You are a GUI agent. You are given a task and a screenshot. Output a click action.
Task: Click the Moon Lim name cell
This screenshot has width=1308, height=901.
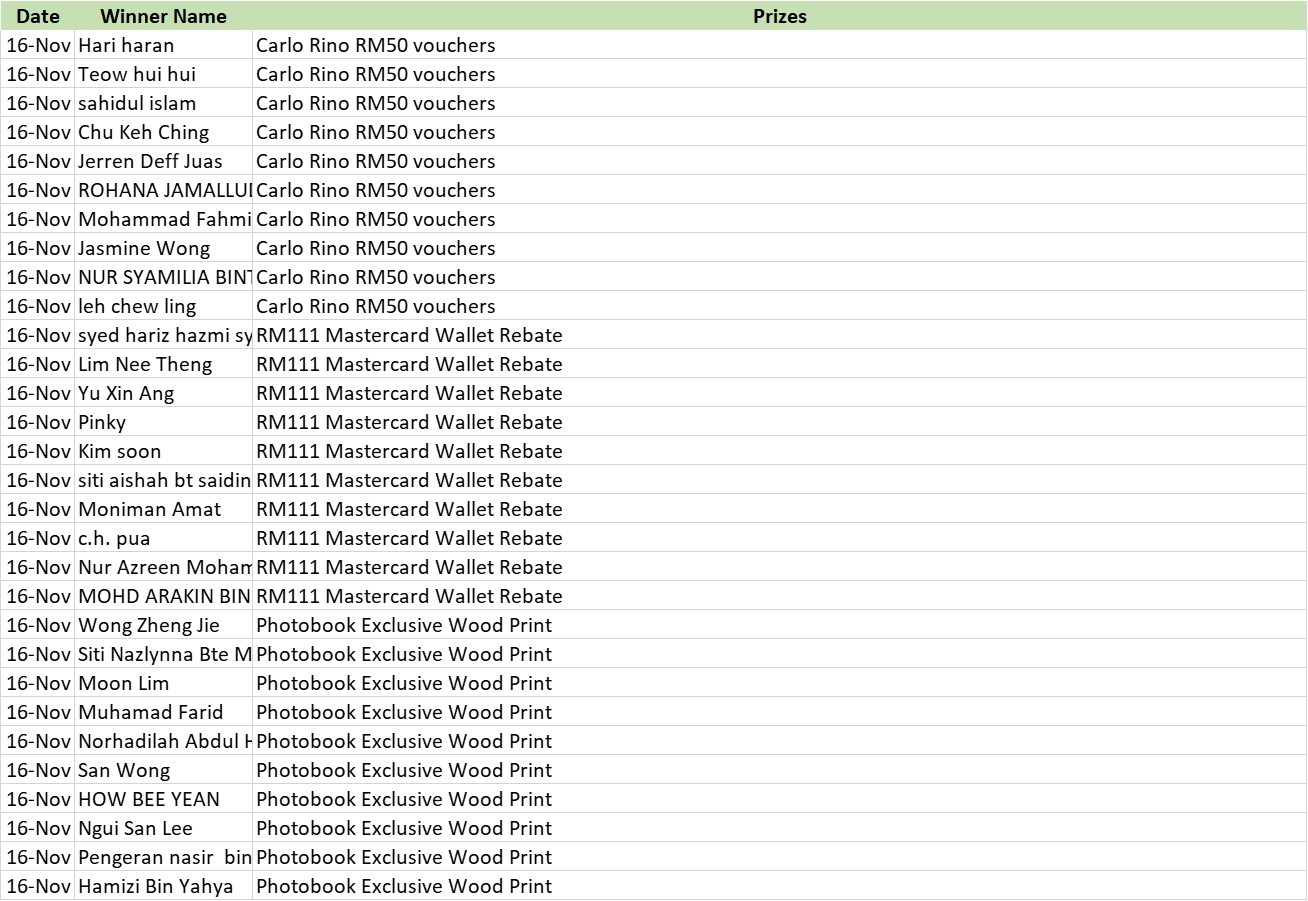click(x=123, y=683)
